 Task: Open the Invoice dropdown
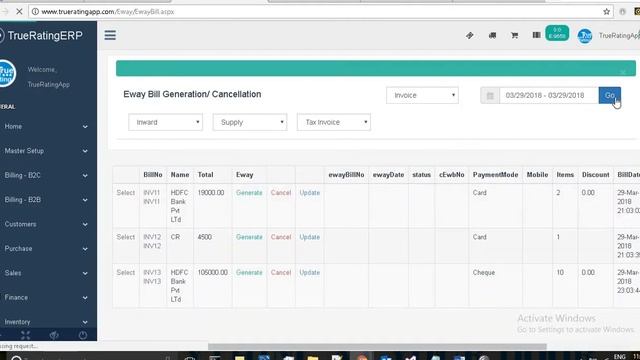tap(422, 95)
